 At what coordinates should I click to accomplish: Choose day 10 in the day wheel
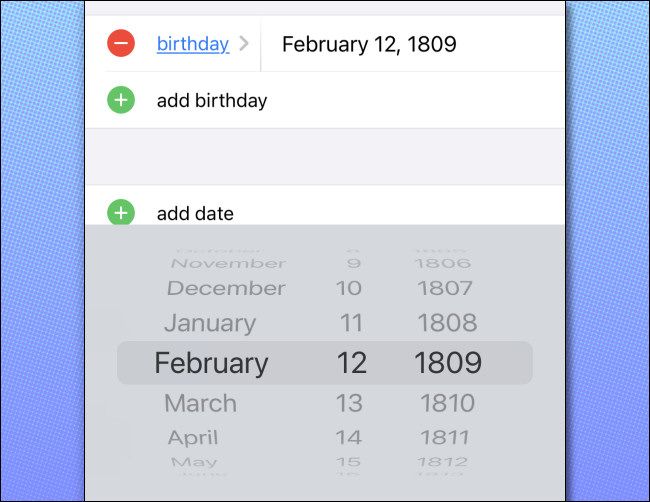coord(349,288)
